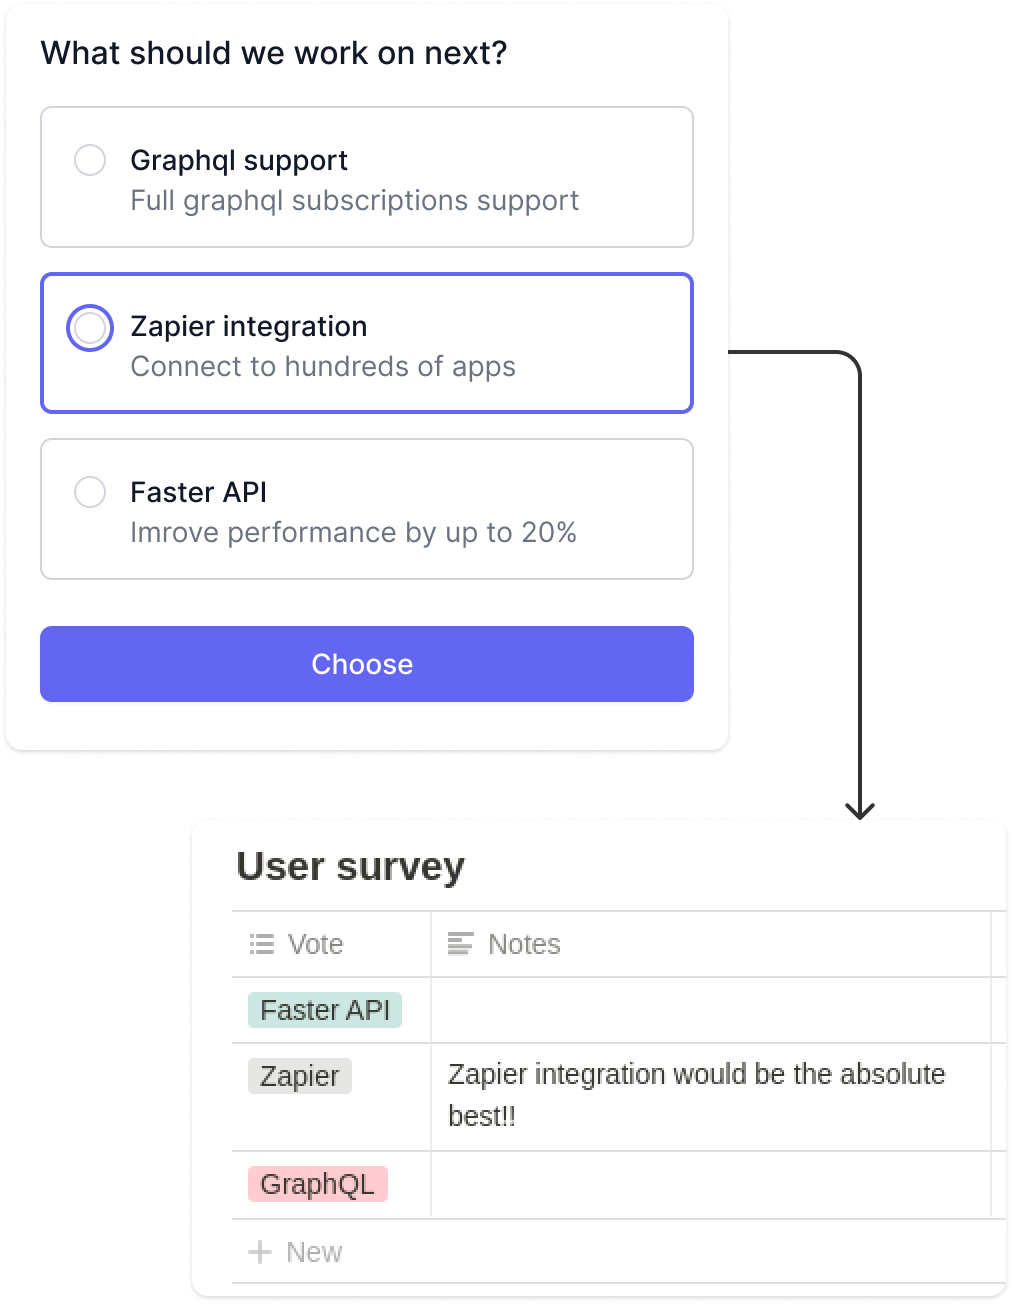
Task: Select the Faster API radio button
Action: 90,492
